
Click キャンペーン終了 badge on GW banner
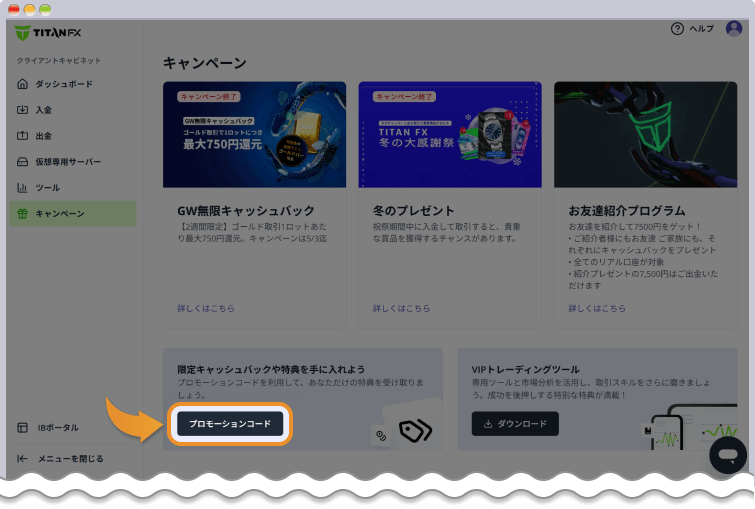point(209,97)
